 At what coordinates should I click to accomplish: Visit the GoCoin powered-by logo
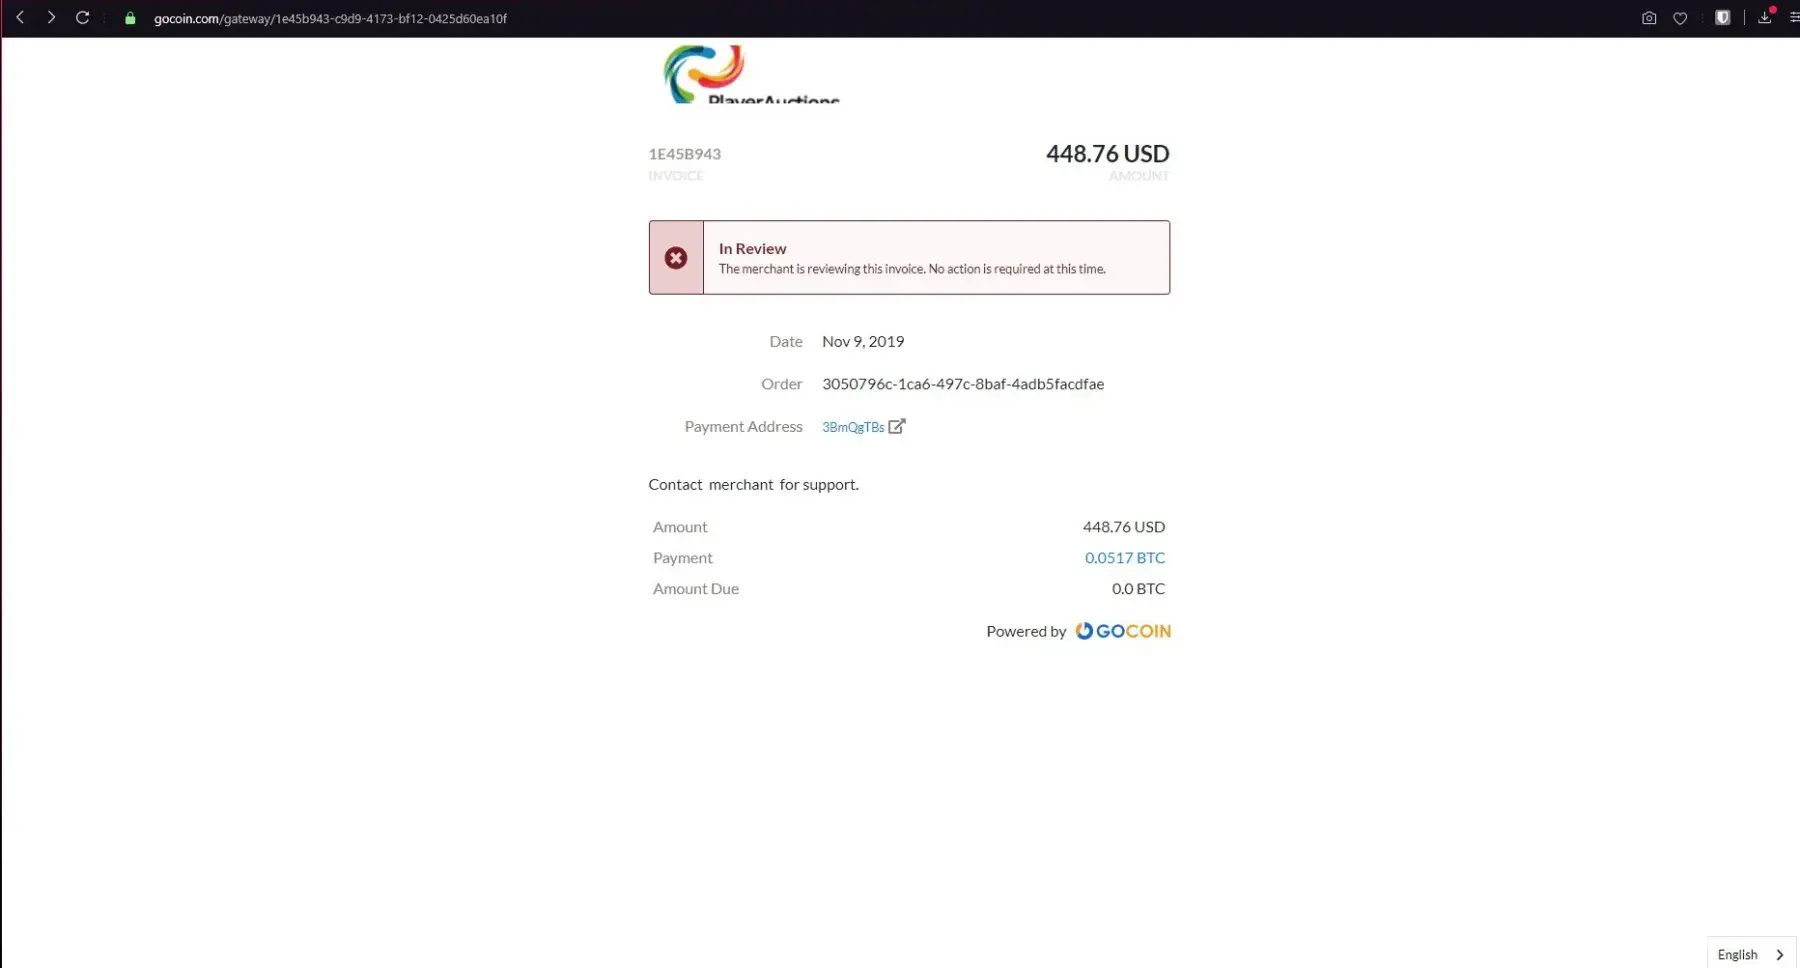(1123, 631)
